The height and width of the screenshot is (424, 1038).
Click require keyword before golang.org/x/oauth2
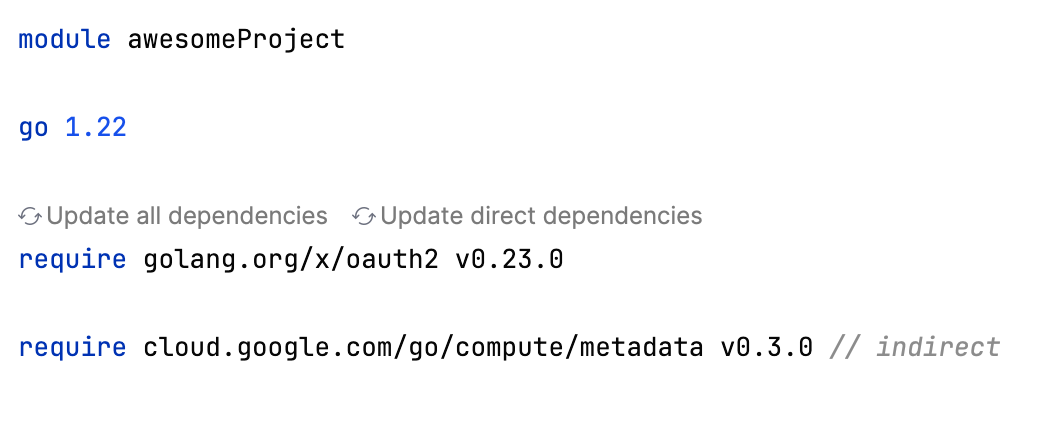point(72,260)
